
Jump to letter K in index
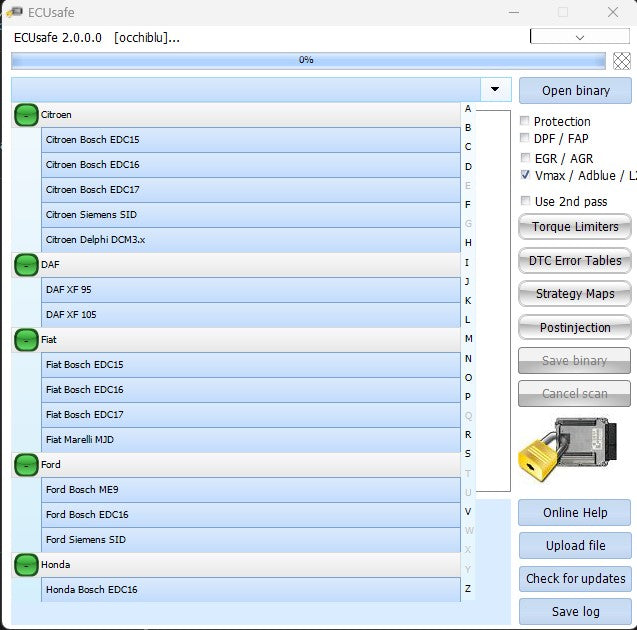tap(468, 301)
